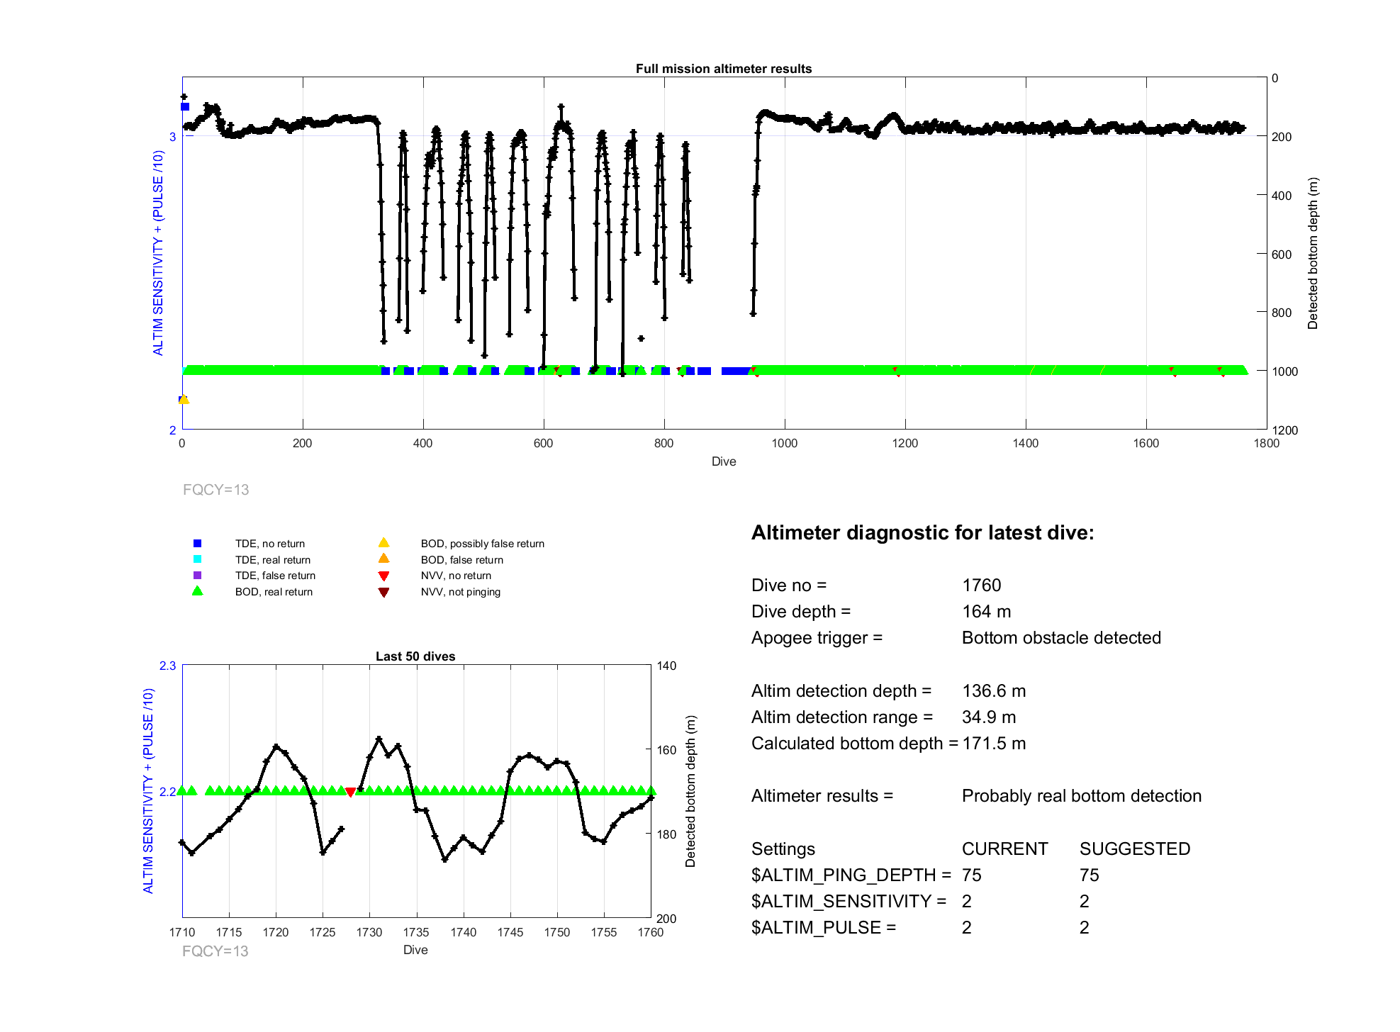Click the 'Detected bottom depth (m)' axis label of the full mission plot
The image size is (1400, 1032).
point(1313,254)
